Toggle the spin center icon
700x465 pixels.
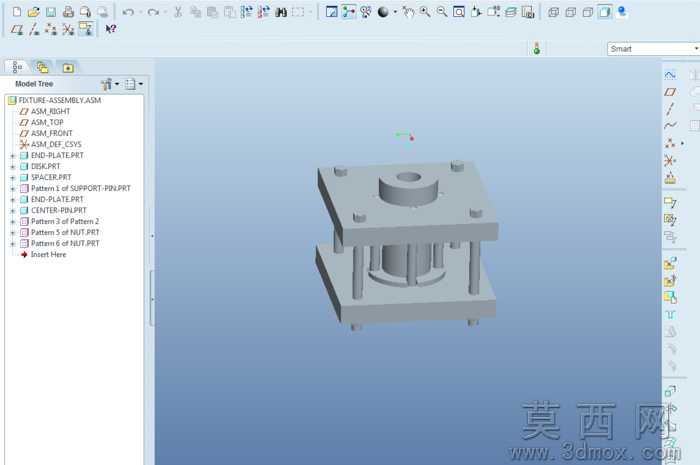pos(349,12)
